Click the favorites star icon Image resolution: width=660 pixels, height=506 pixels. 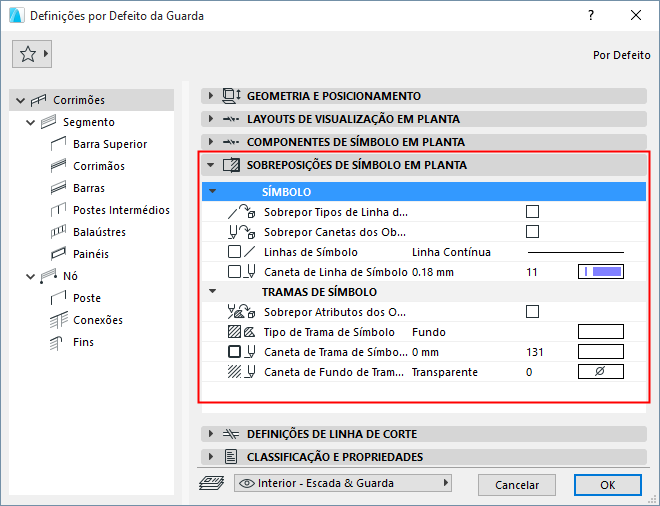coord(28,54)
